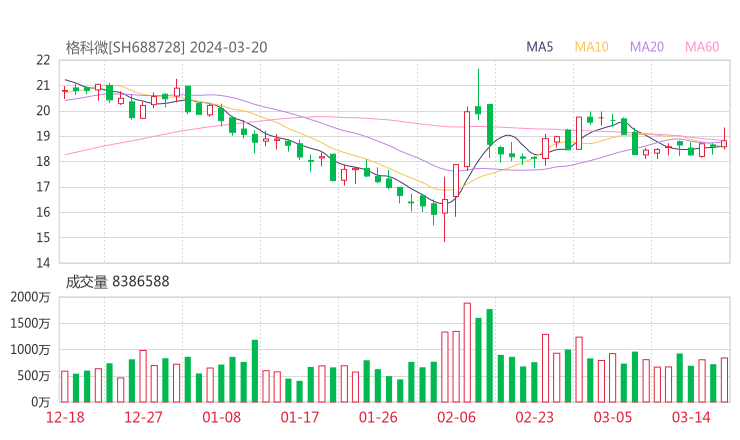
Task: Select the tallest red volume bar
Action: (x=467, y=353)
